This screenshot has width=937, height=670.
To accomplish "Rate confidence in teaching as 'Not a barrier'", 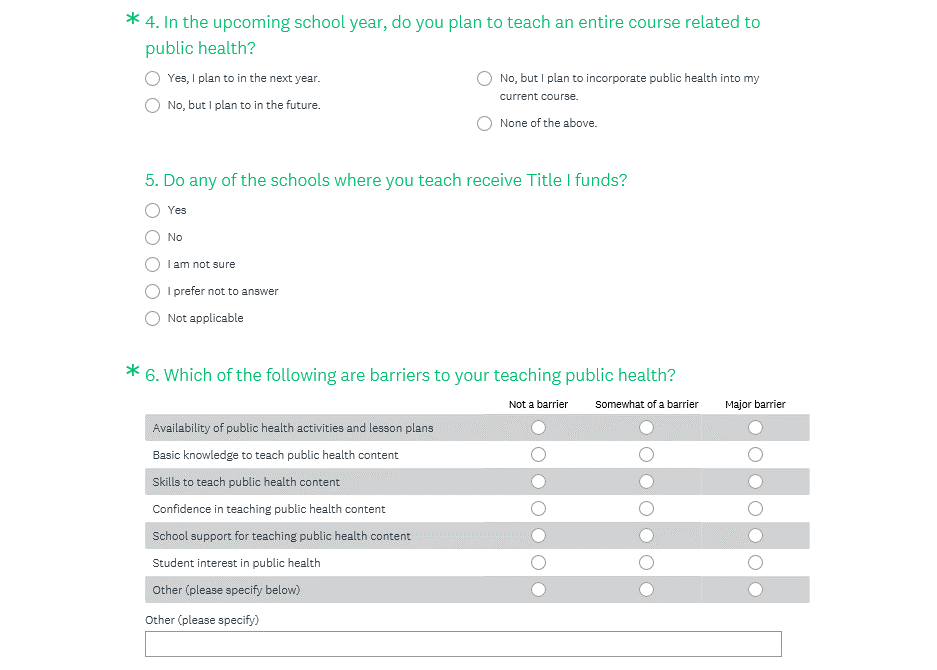I will [x=538, y=509].
